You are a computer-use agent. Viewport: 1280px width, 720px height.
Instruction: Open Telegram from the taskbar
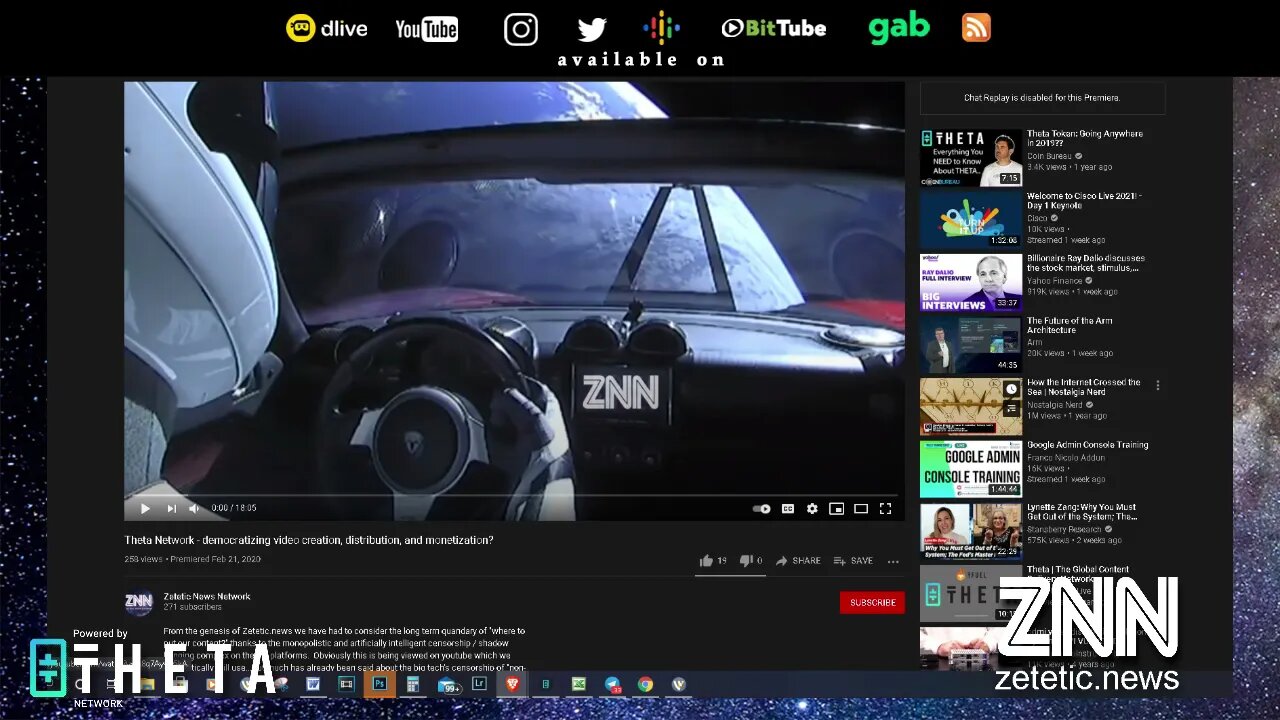tap(612, 684)
